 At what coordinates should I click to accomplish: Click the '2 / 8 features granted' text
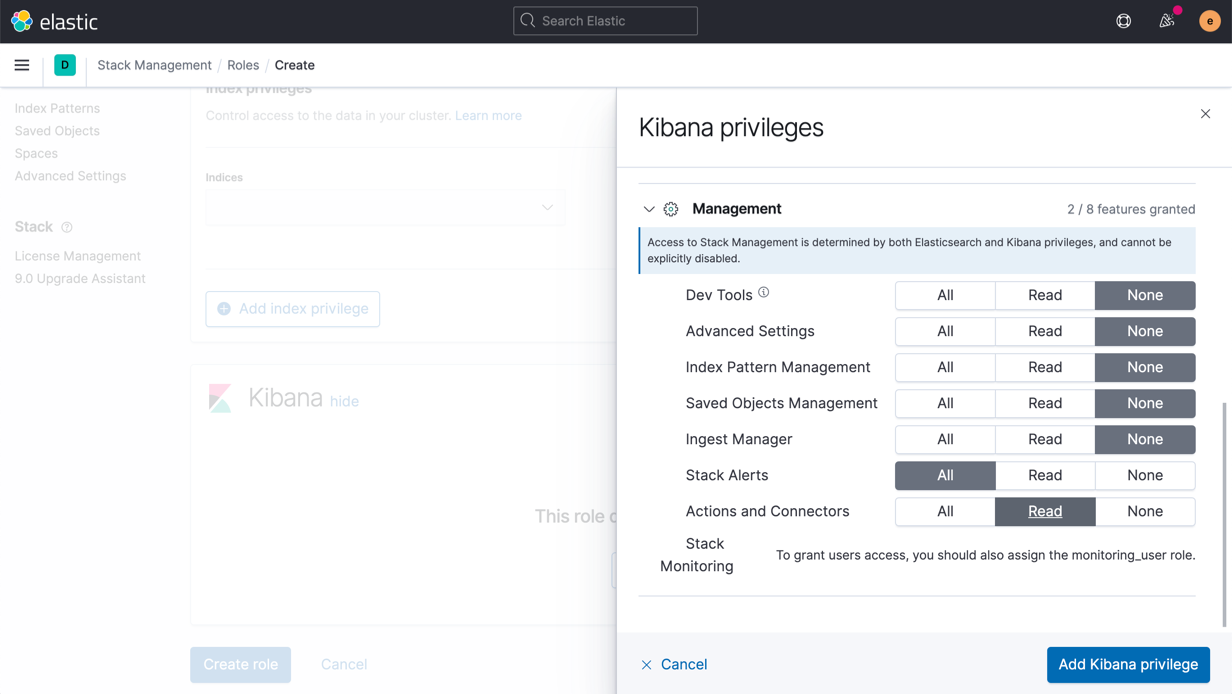click(1131, 209)
